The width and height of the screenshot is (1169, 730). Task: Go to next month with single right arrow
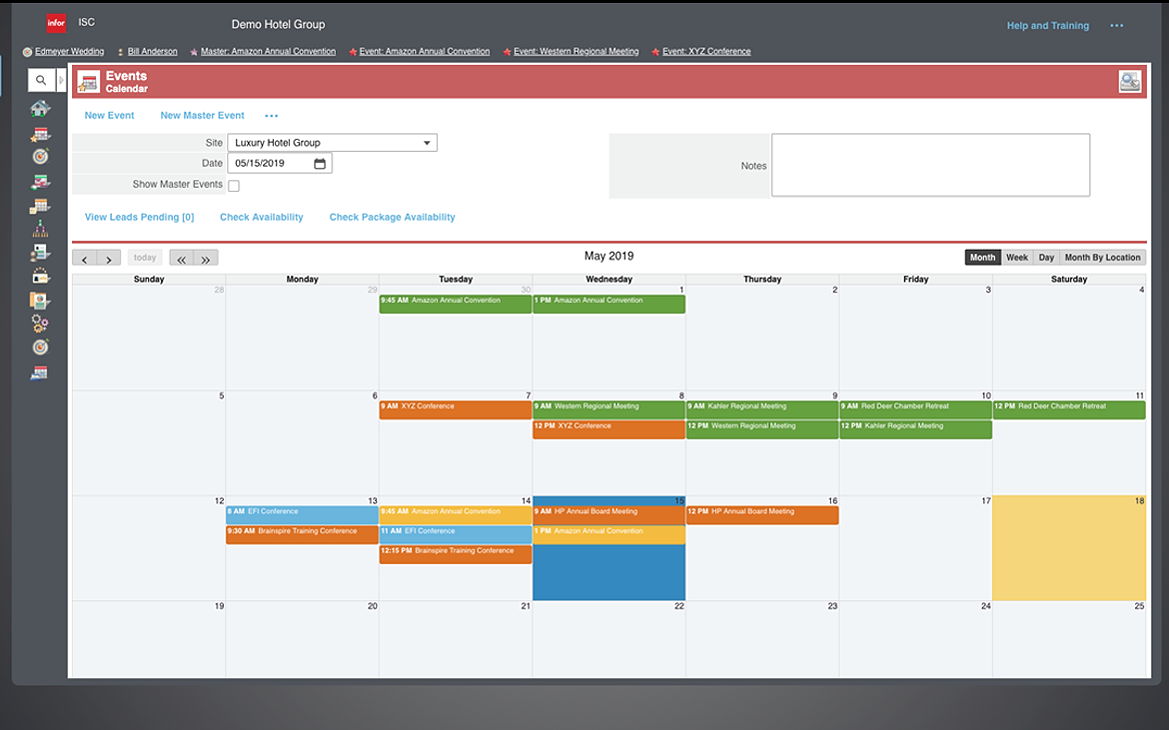pos(109,258)
